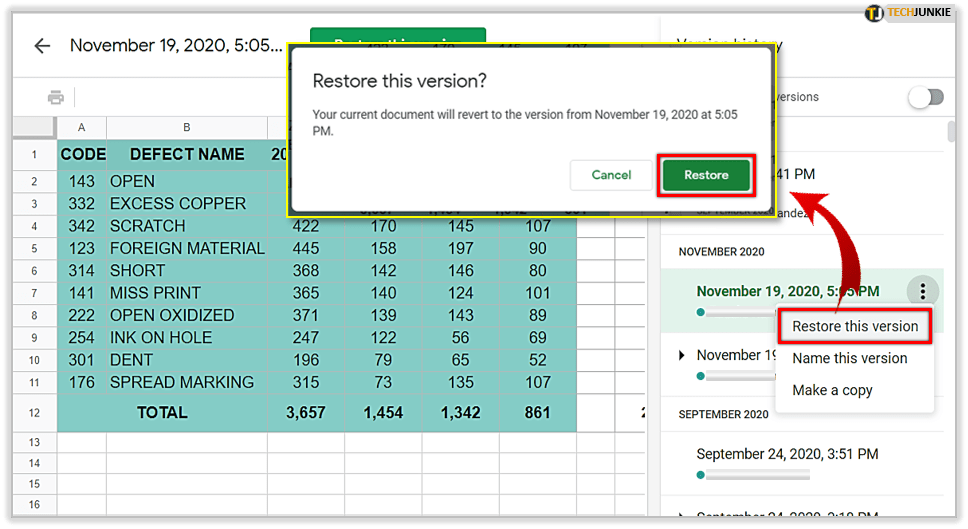Expand the second November version entry

[x=682, y=355]
